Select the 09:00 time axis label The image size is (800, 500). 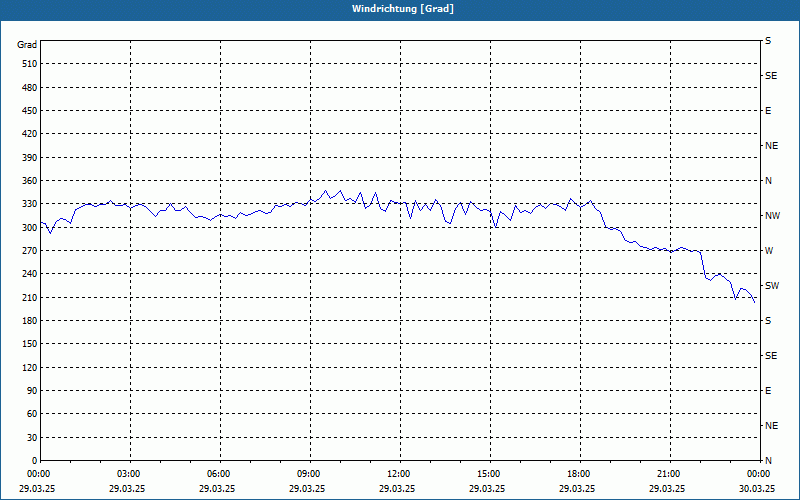(x=308, y=474)
